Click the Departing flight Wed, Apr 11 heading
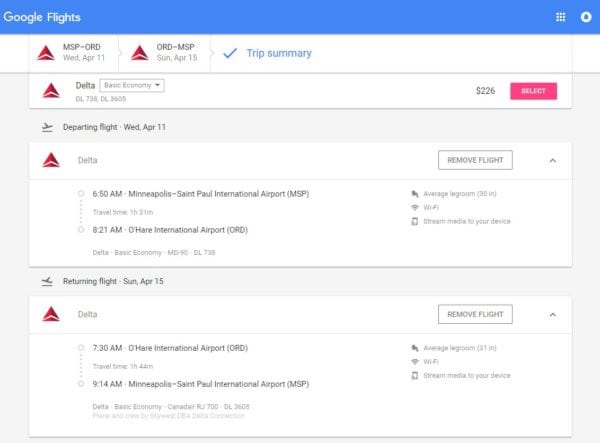Viewport: 600px width, 443px height. [x=114, y=127]
